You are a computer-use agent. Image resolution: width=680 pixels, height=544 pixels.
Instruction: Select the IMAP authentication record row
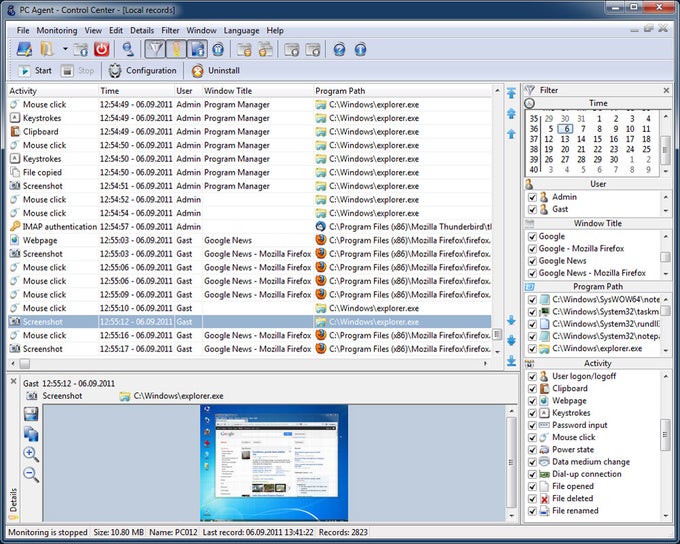[x=250, y=227]
